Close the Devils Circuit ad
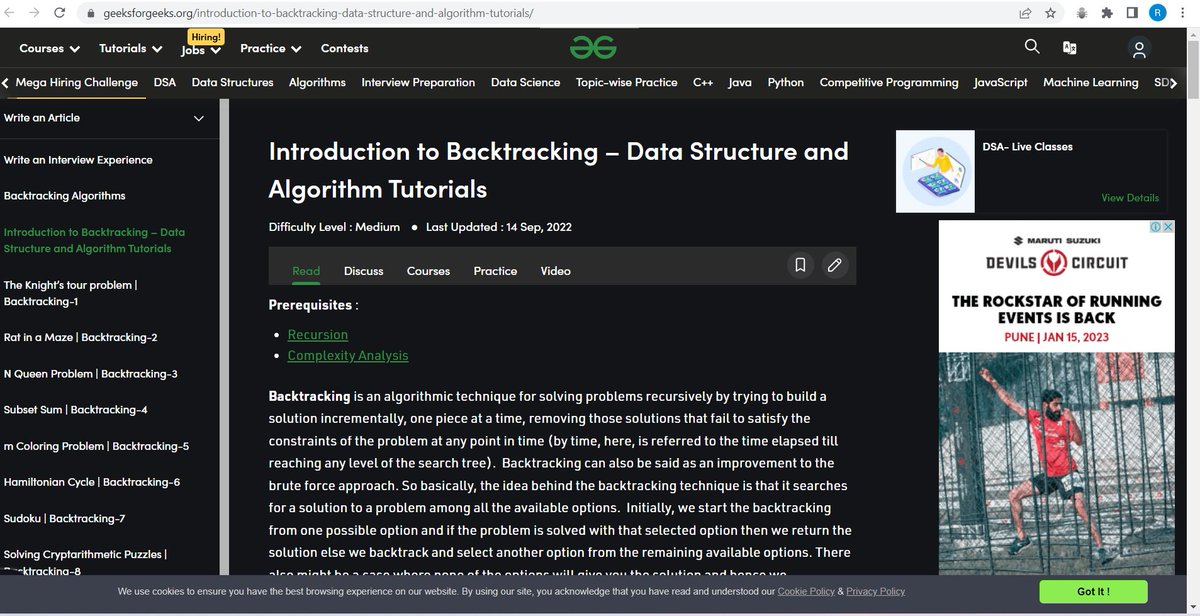This screenshot has width=1200, height=616. [1168, 227]
